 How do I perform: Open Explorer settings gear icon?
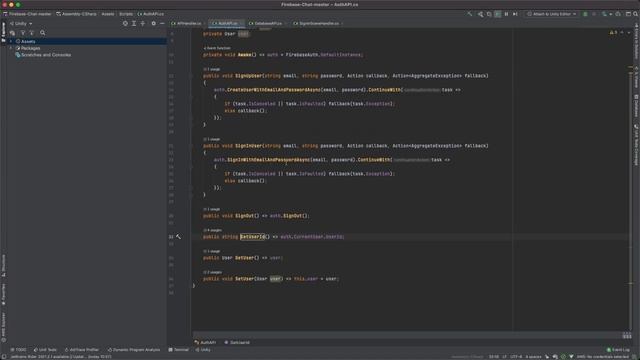(153, 24)
